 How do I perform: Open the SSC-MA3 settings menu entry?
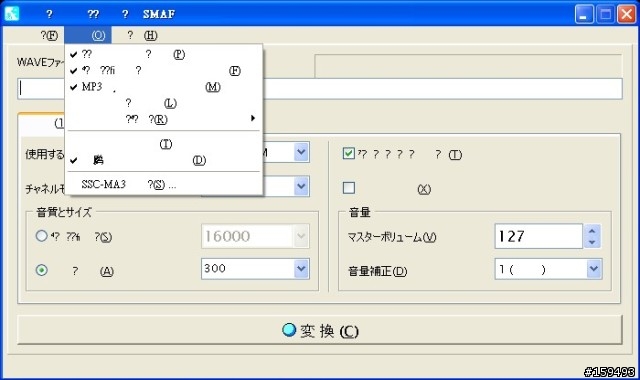(164, 185)
